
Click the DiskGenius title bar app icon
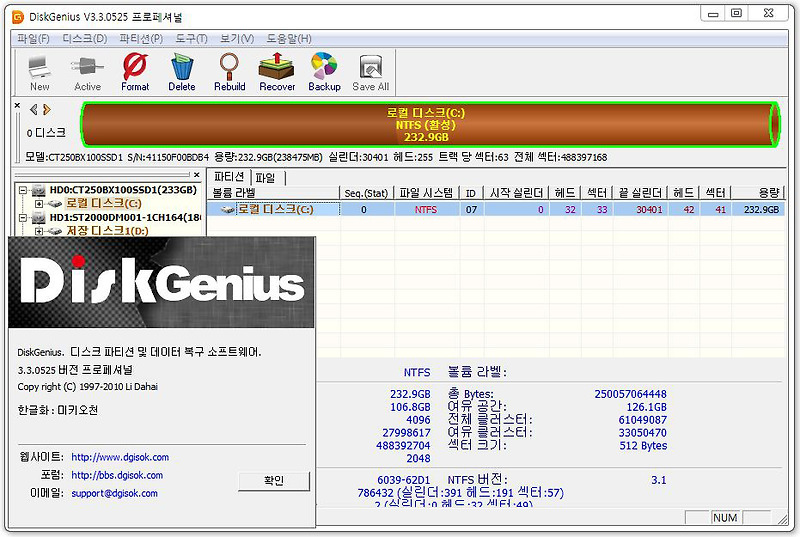click(18, 17)
